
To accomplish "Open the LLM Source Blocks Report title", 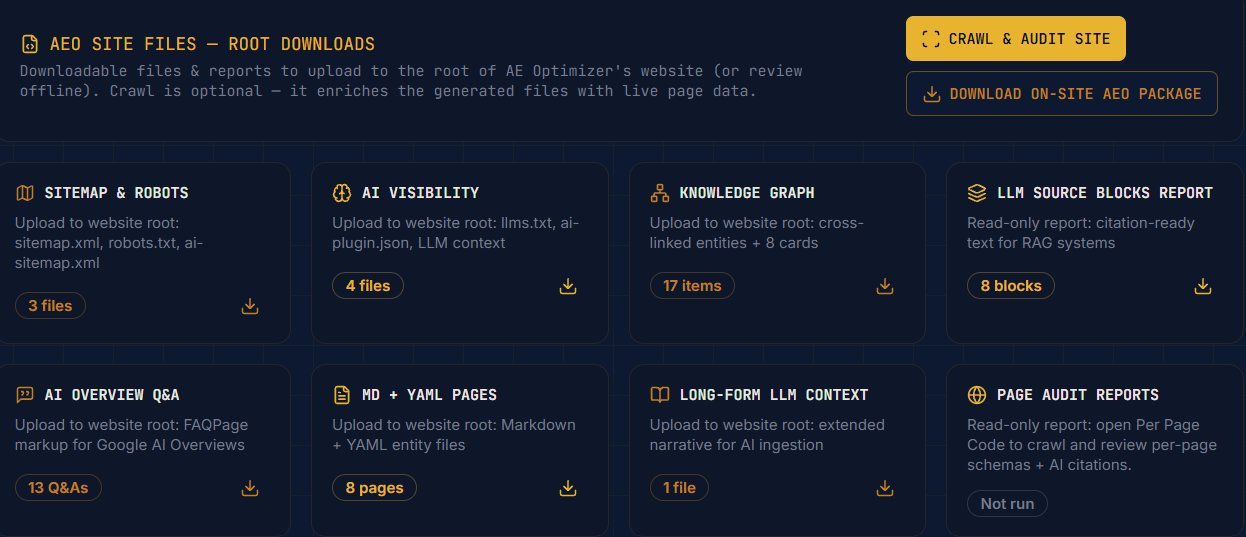I will (x=1105, y=192).
